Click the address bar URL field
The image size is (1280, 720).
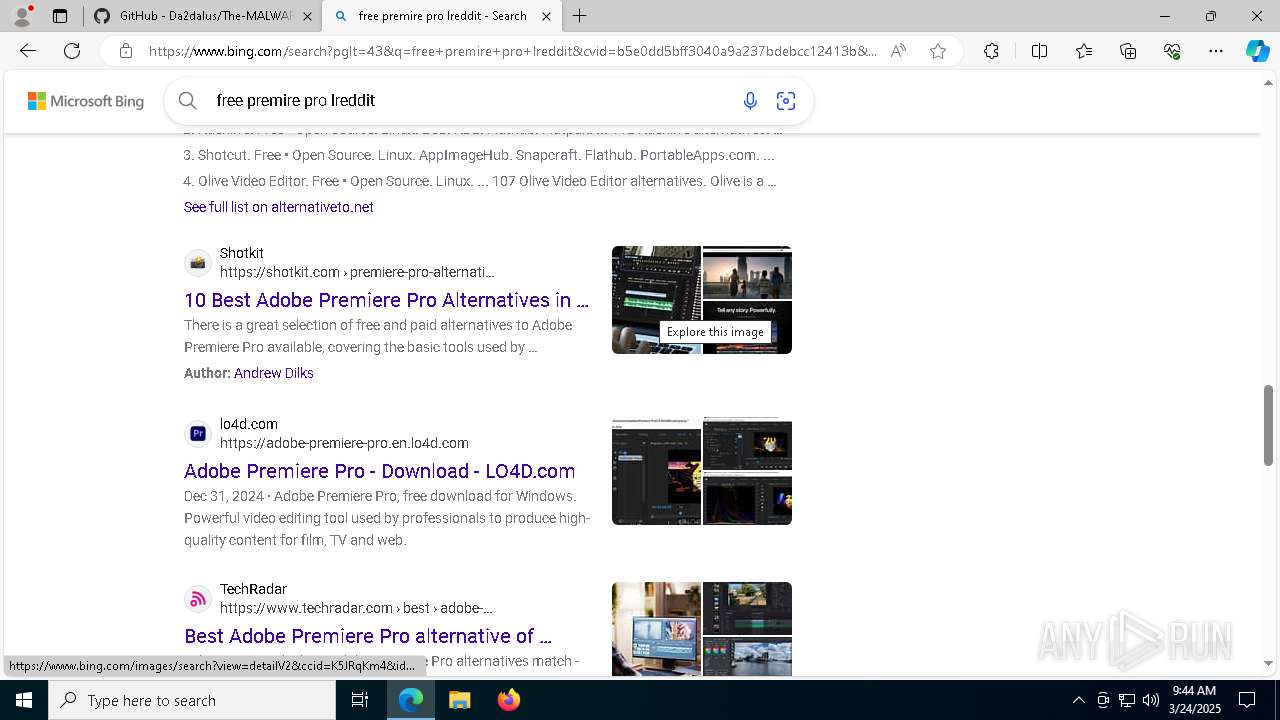512,51
